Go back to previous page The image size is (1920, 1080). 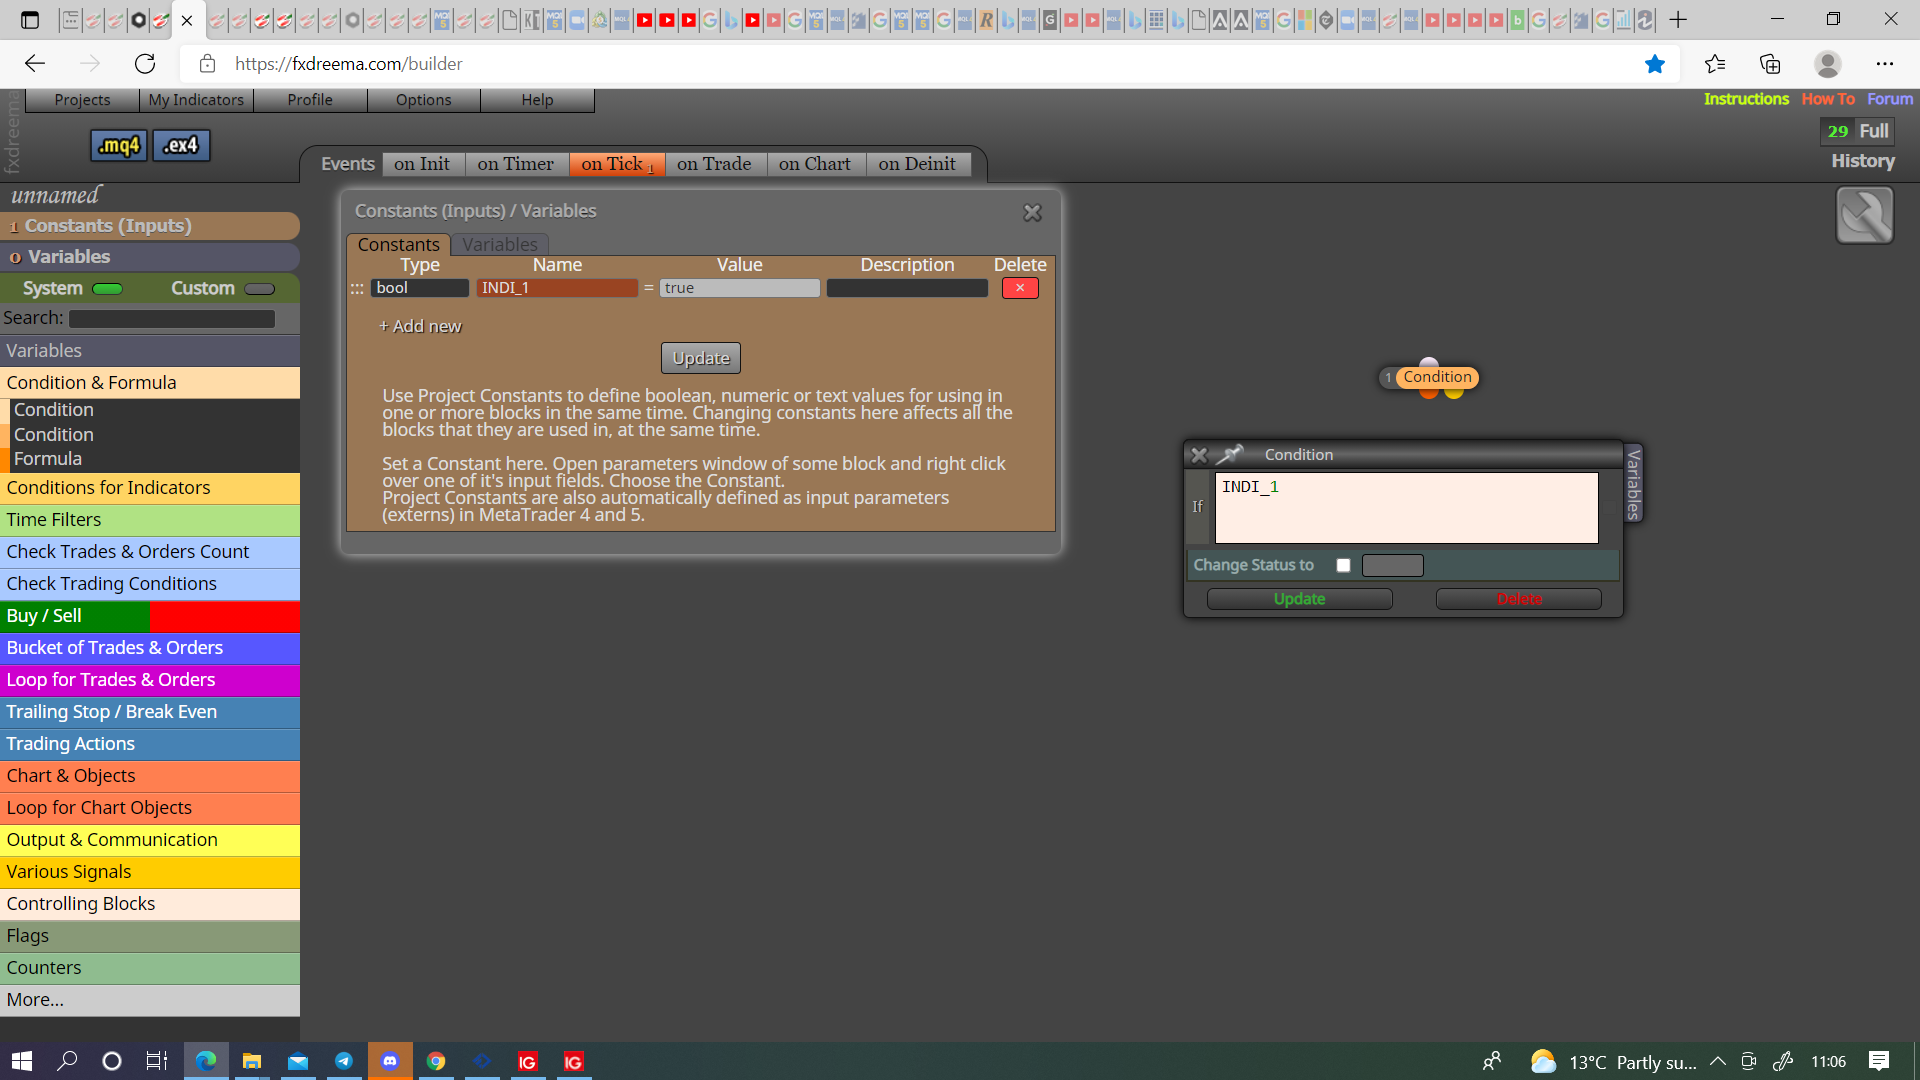tap(35, 64)
